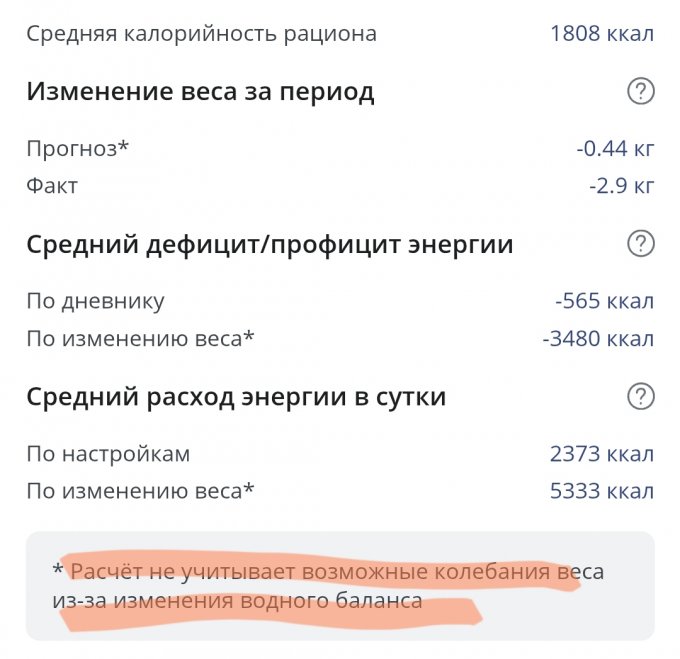Open help for Изменение веса за период

[640, 92]
